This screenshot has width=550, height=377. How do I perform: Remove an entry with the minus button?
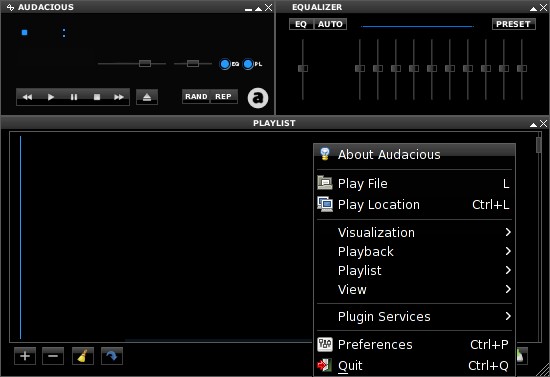click(x=53, y=356)
